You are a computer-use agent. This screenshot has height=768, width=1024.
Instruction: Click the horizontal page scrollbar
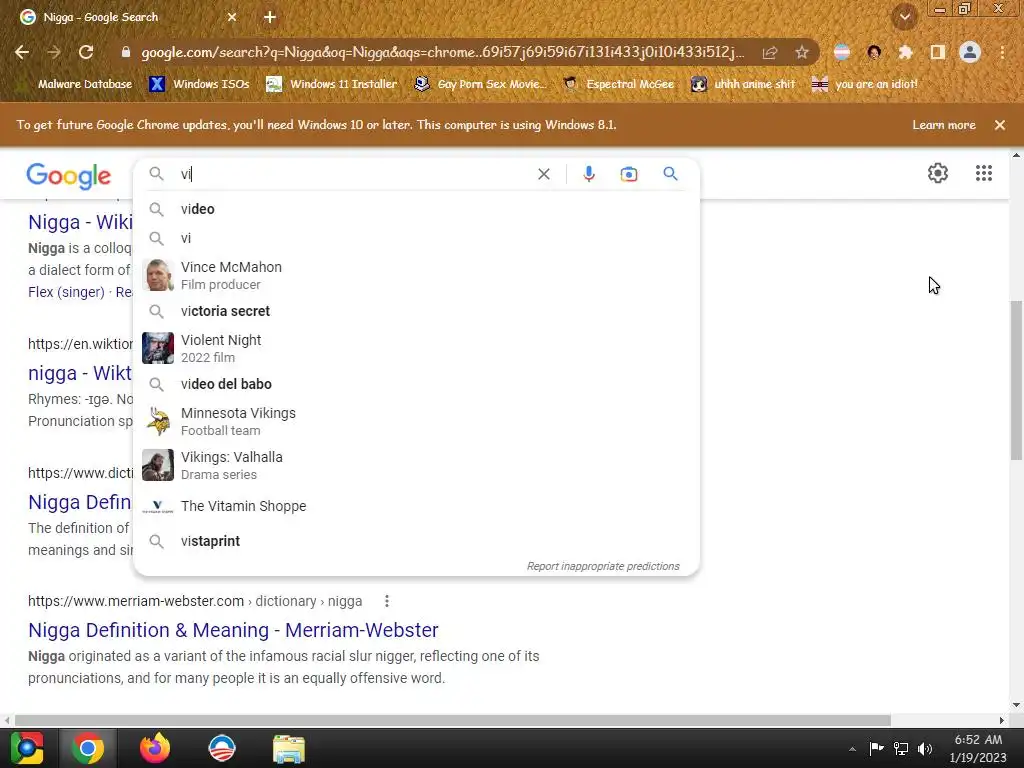(453, 720)
